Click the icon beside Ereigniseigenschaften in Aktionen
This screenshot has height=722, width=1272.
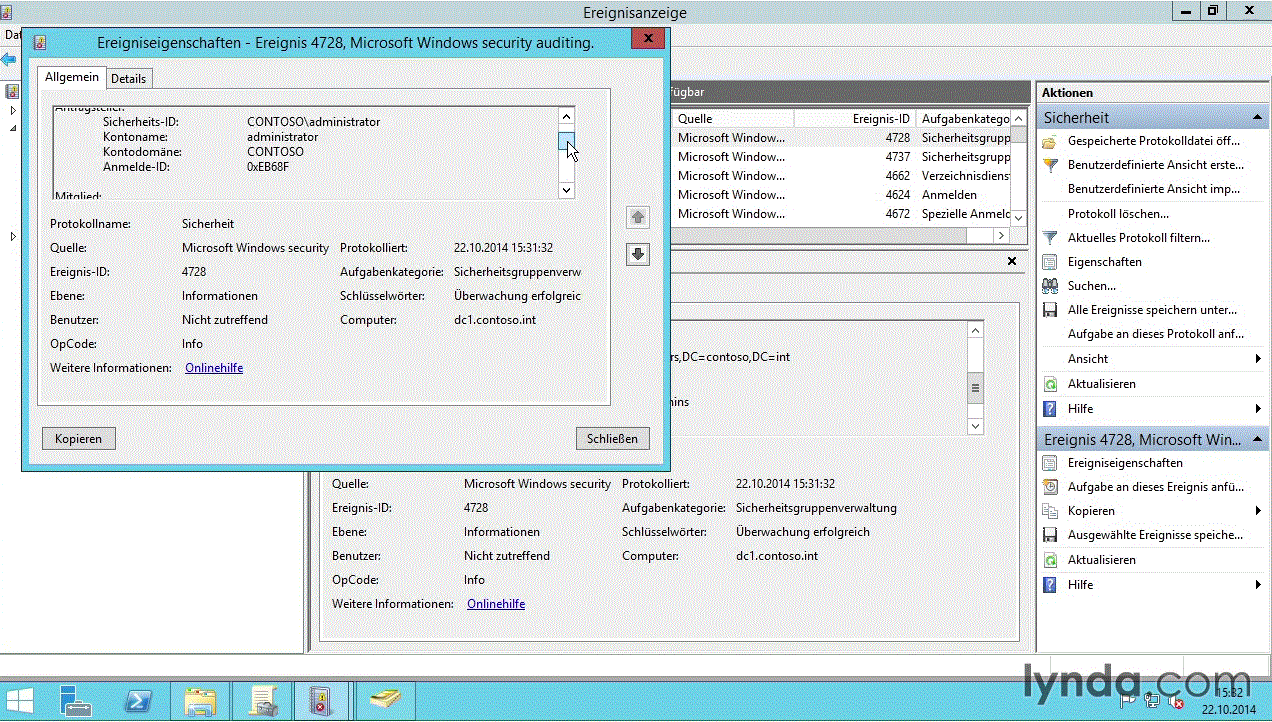(x=1049, y=463)
